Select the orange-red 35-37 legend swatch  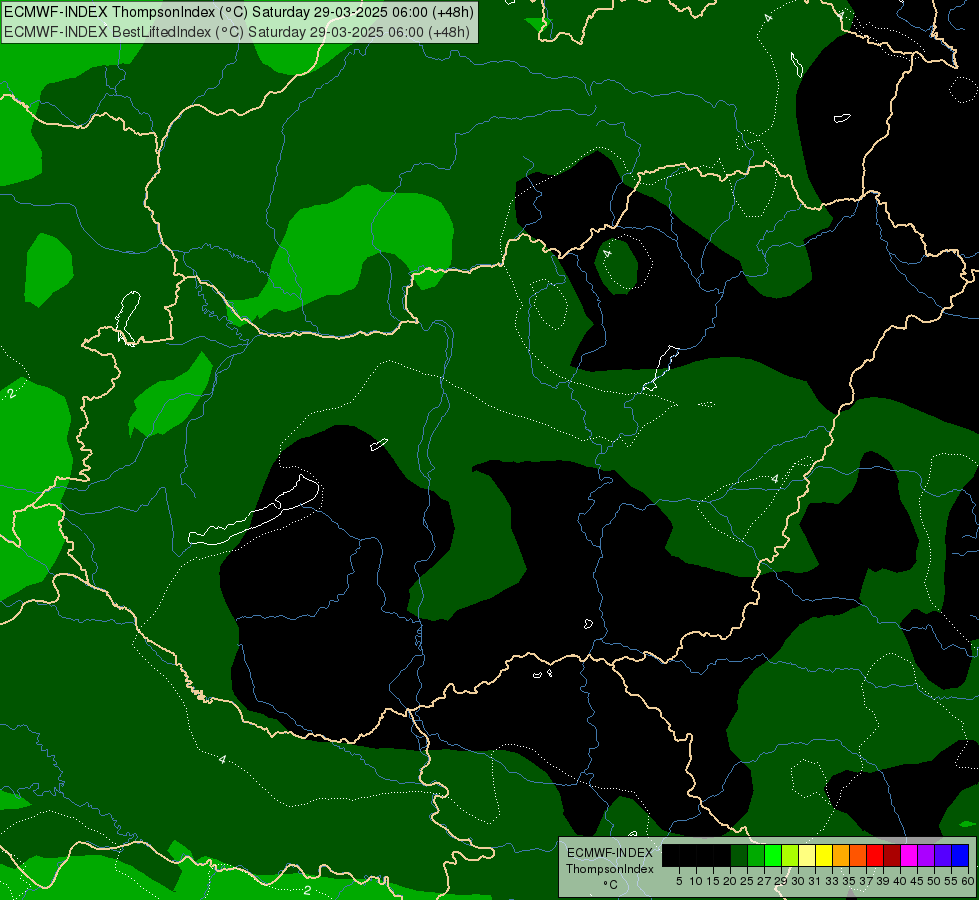pos(858,855)
